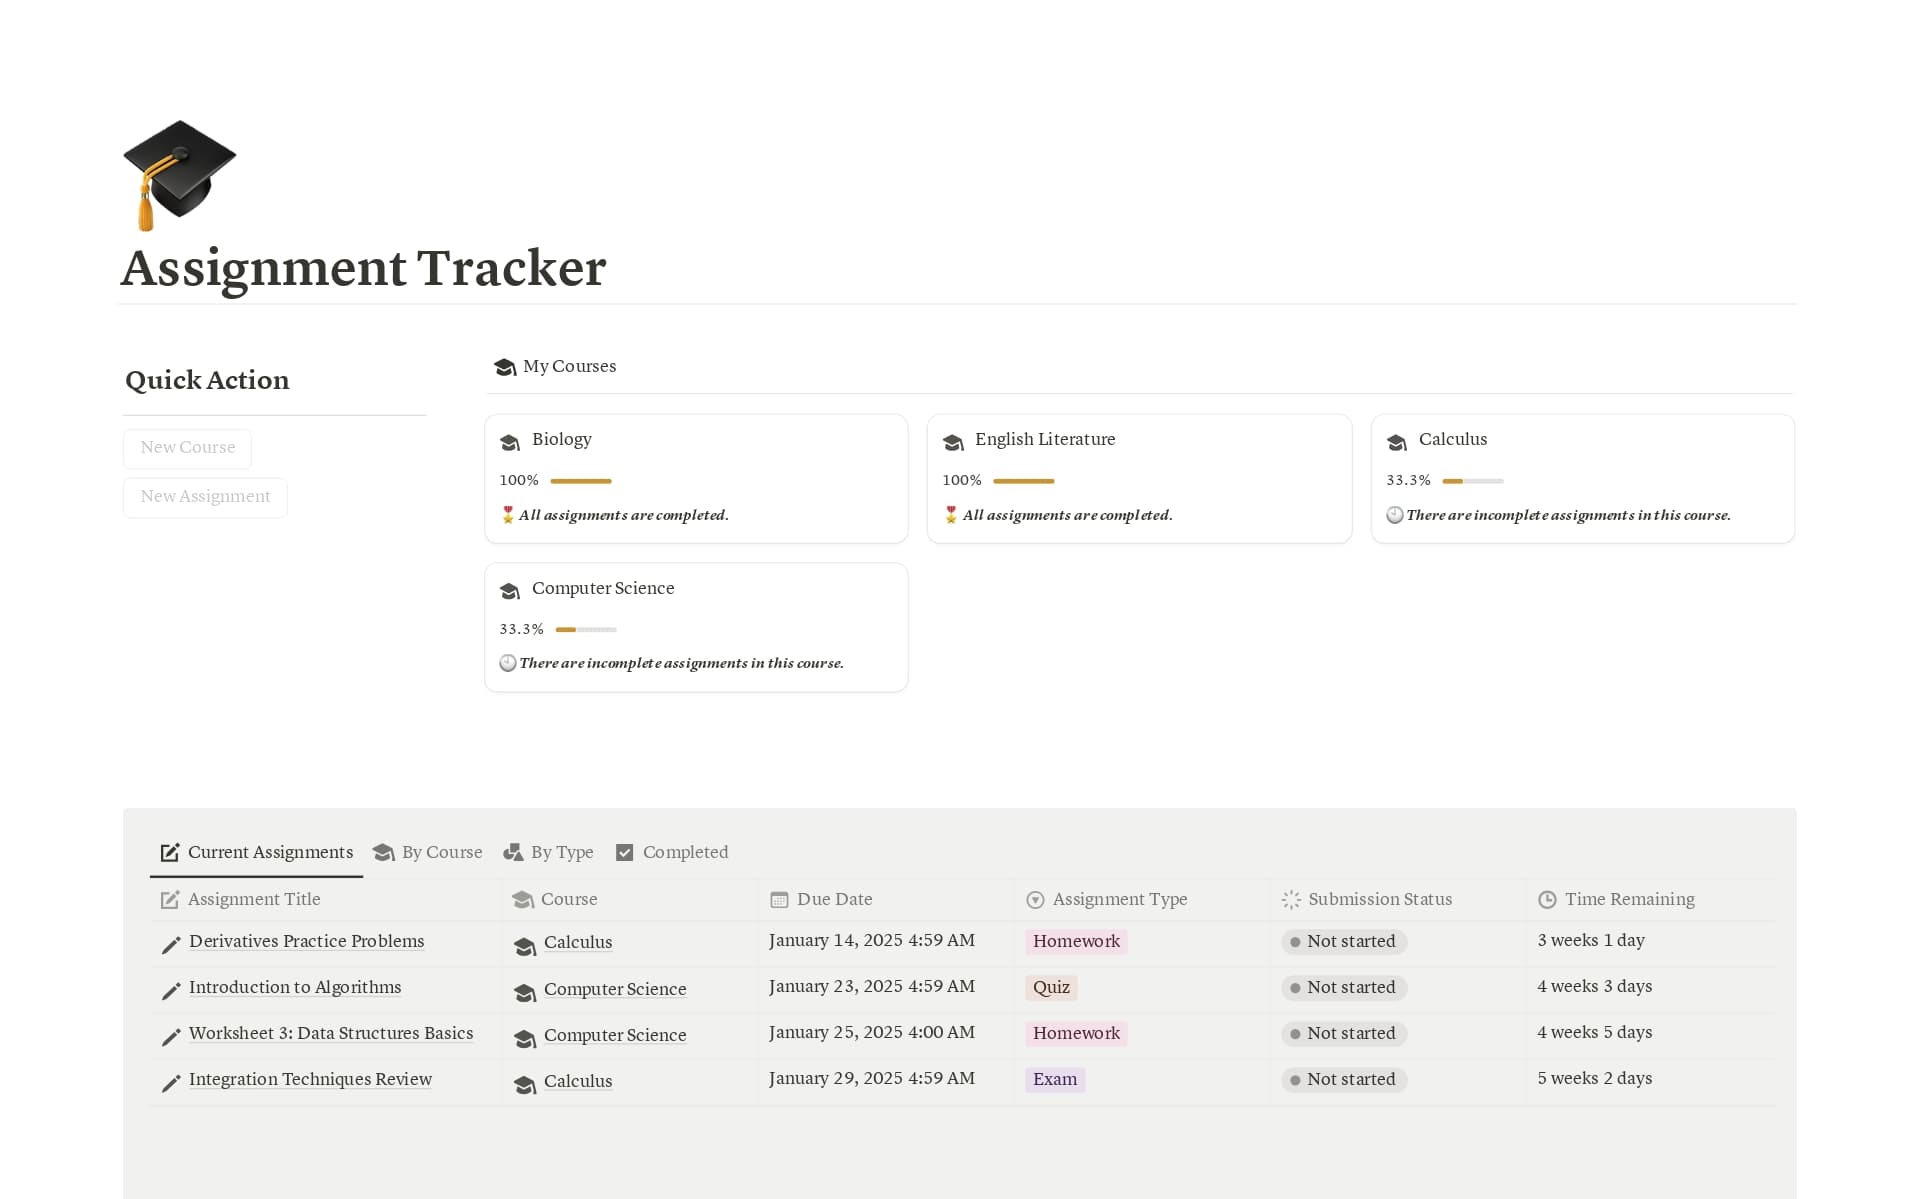
Task: Open the Calculus course link in first row
Action: (x=578, y=942)
